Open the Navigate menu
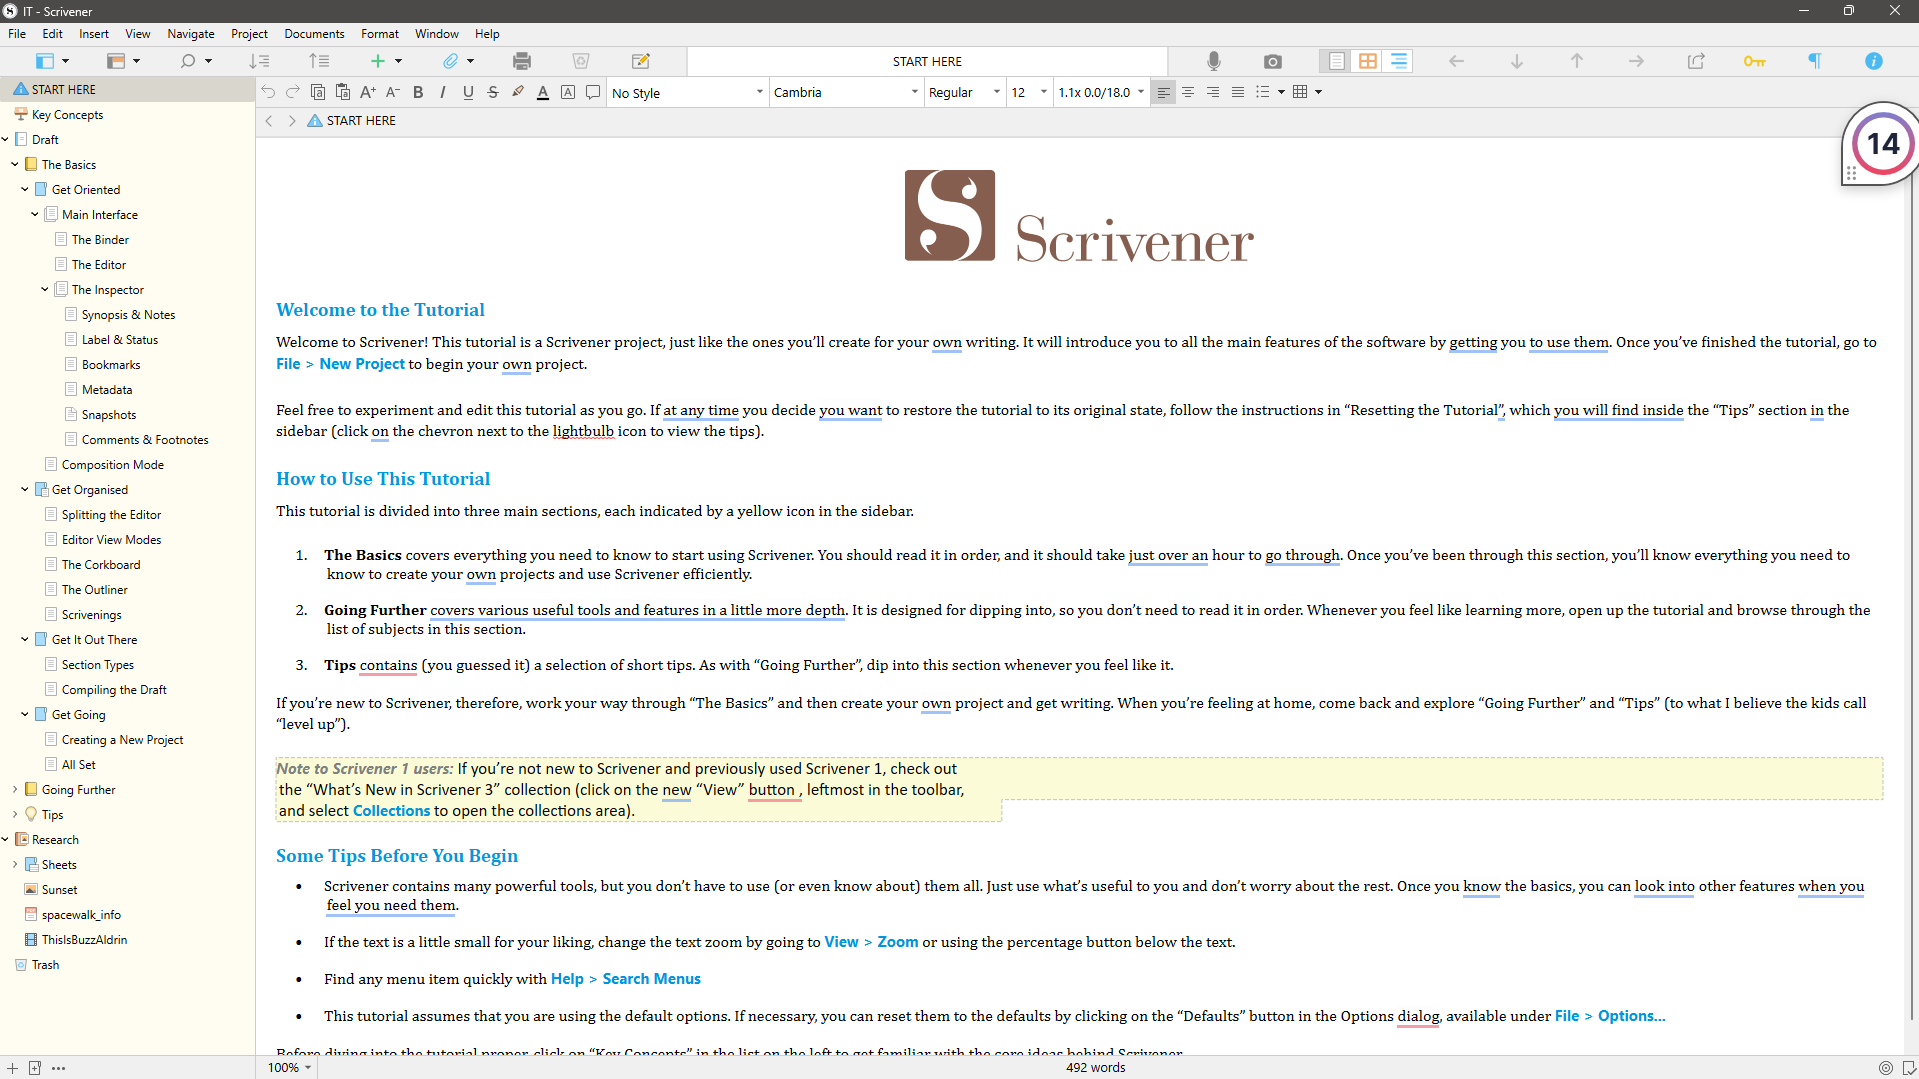 [x=191, y=34]
